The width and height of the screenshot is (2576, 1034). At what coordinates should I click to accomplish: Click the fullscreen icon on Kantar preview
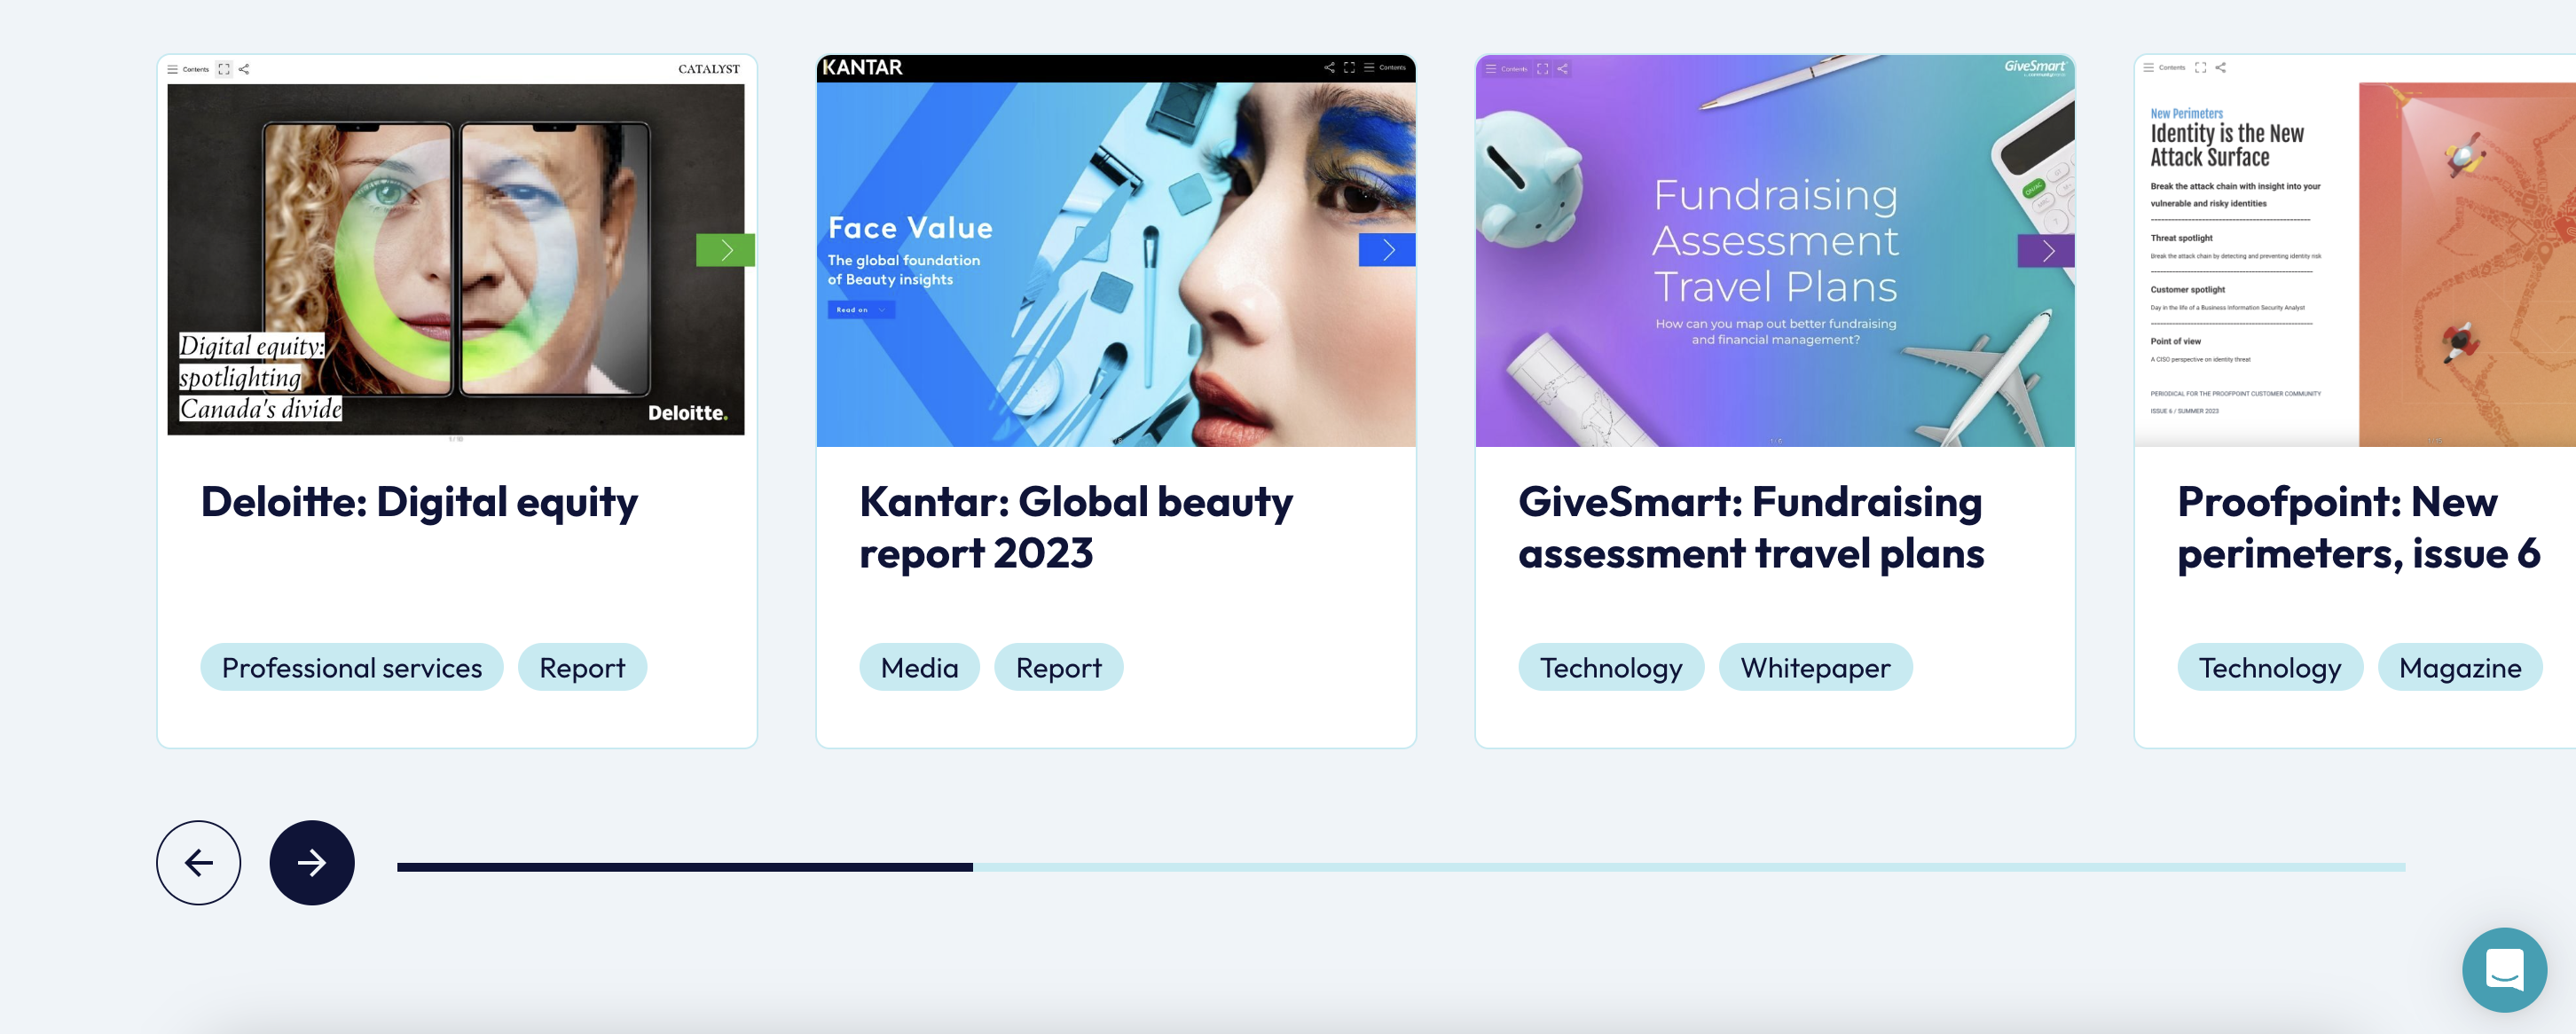coord(1349,67)
